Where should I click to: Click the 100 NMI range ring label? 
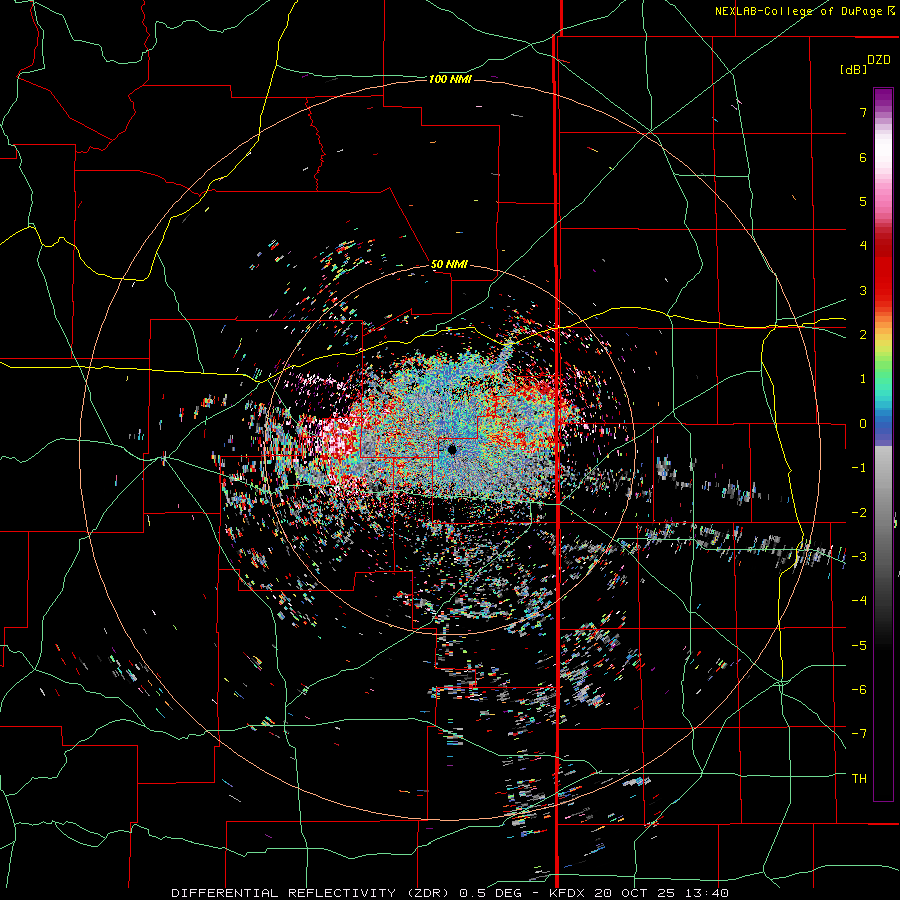click(450, 79)
